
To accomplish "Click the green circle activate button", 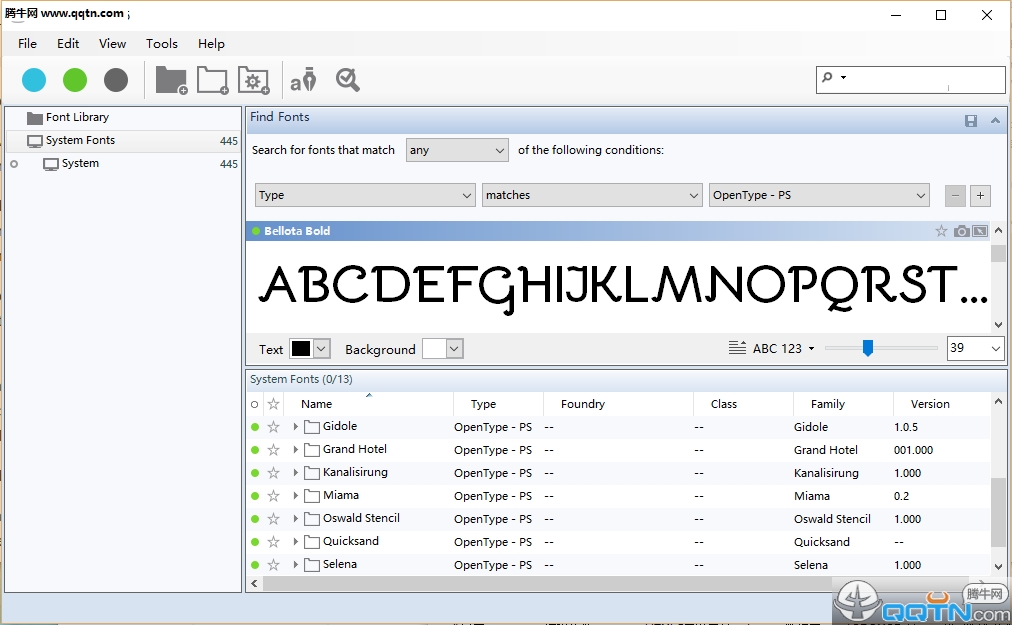I will click(x=75, y=80).
